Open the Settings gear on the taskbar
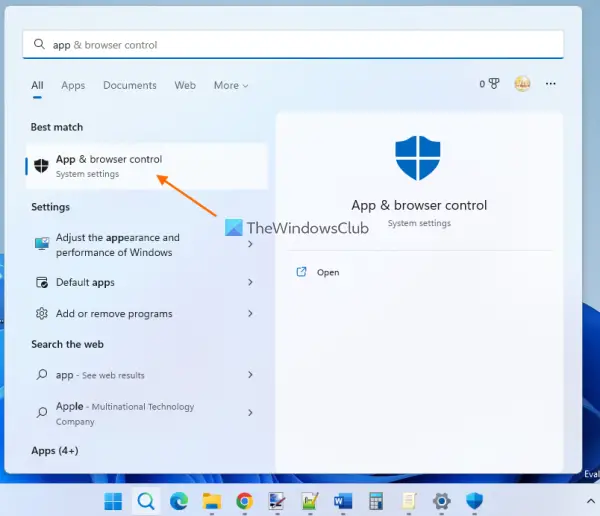Viewport: 600px width, 516px height. coord(441,501)
